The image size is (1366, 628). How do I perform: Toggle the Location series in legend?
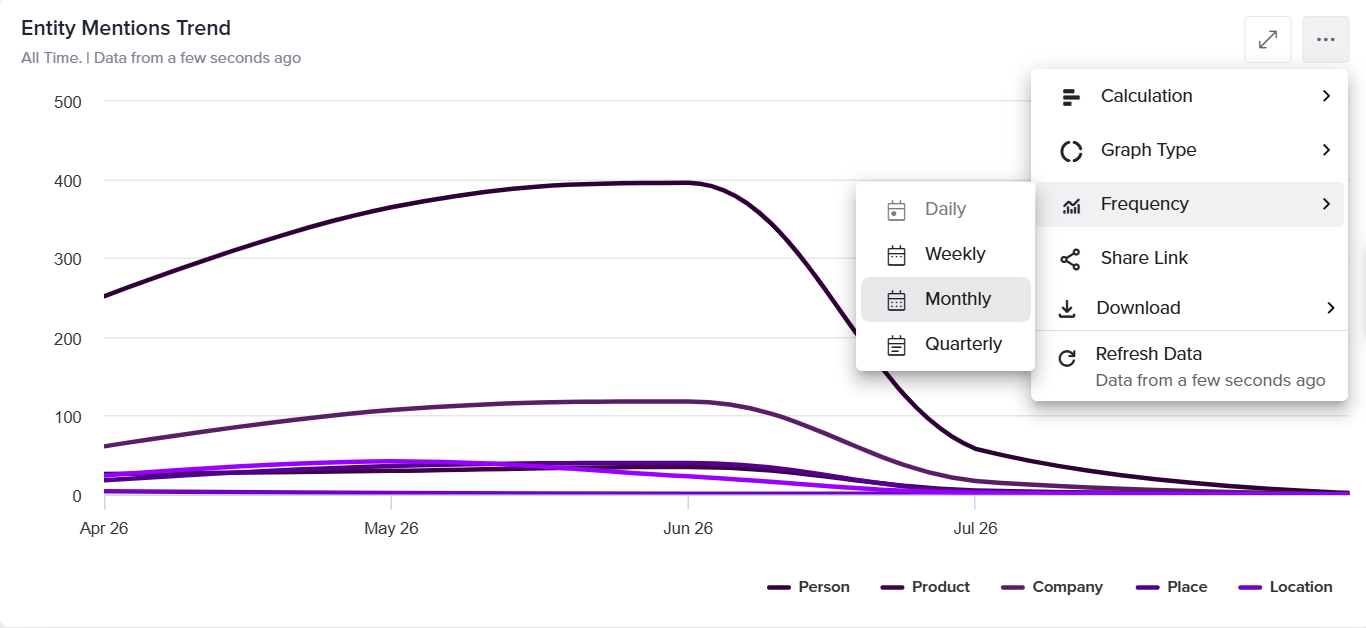(1285, 587)
